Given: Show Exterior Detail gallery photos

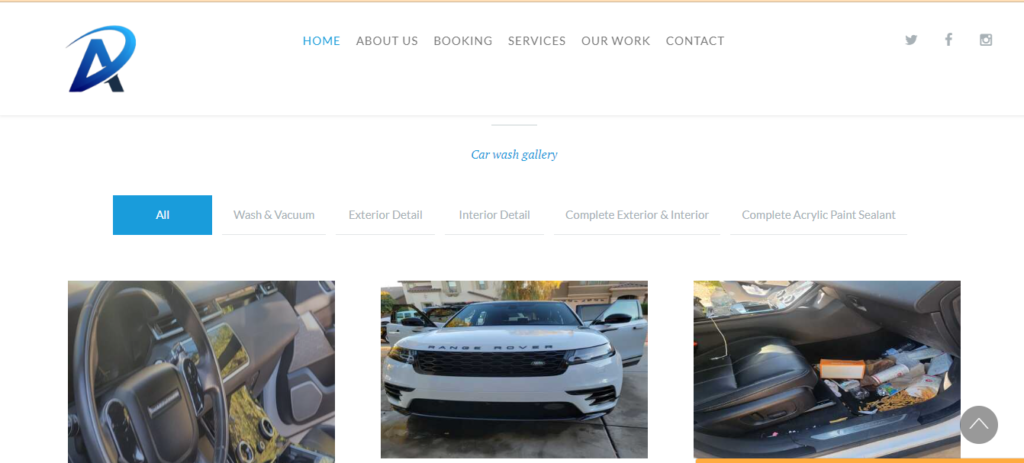Looking at the screenshot, I should [x=385, y=215].
